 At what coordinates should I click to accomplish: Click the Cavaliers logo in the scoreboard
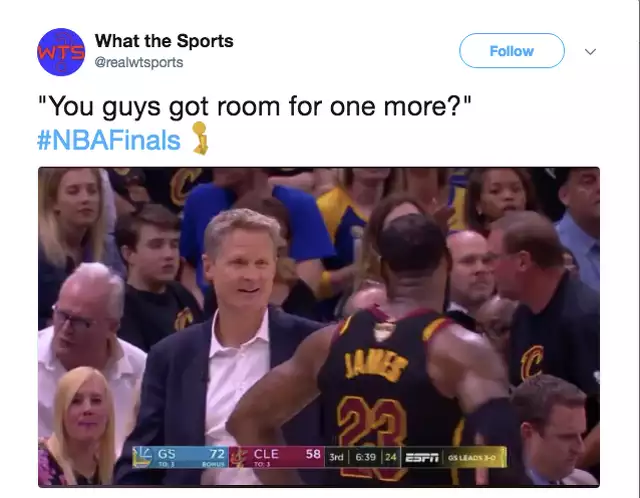[x=238, y=457]
